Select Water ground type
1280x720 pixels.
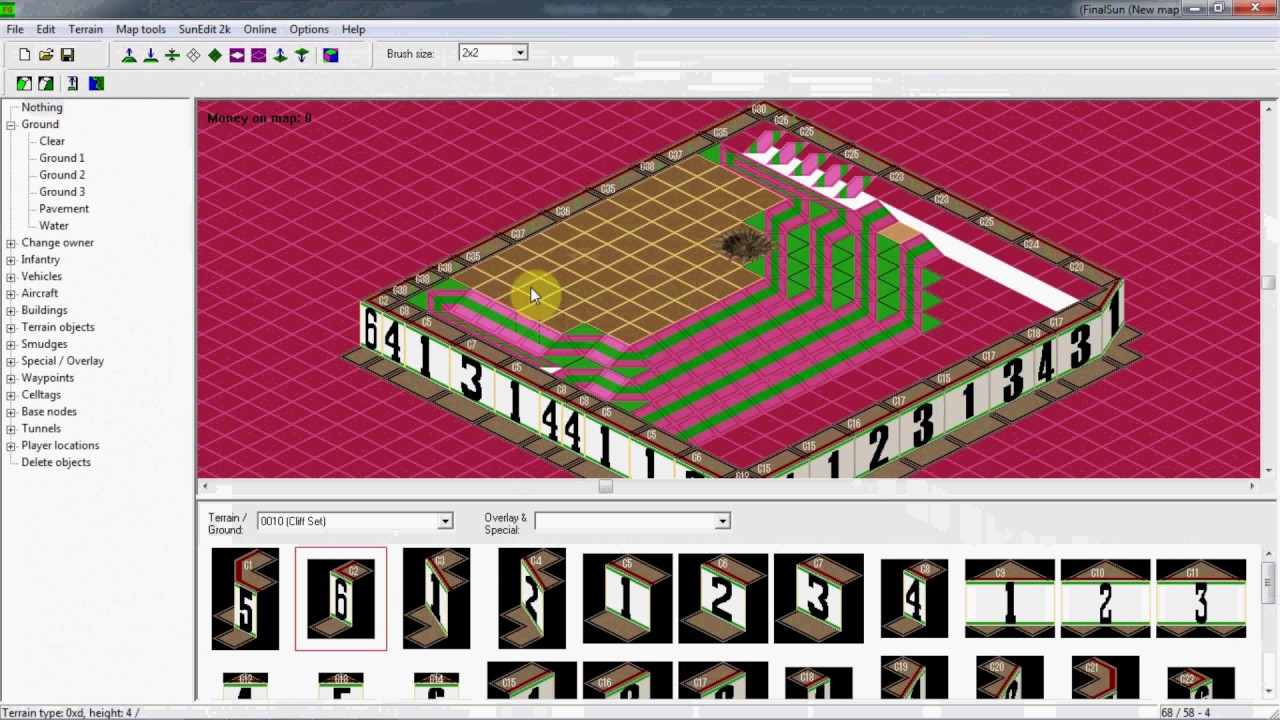point(54,226)
